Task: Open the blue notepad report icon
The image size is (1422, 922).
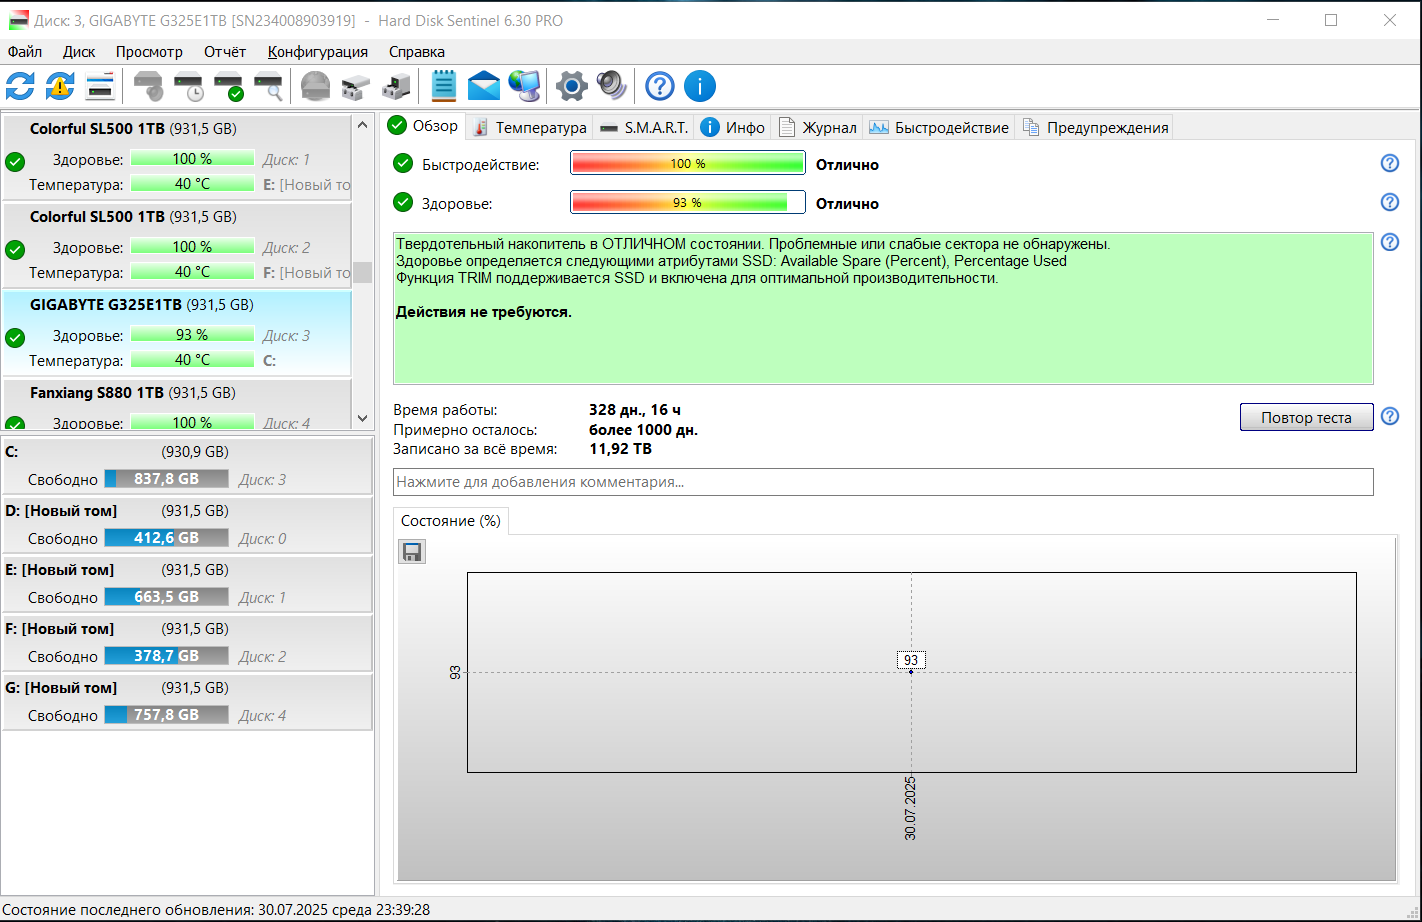Action: tap(444, 86)
